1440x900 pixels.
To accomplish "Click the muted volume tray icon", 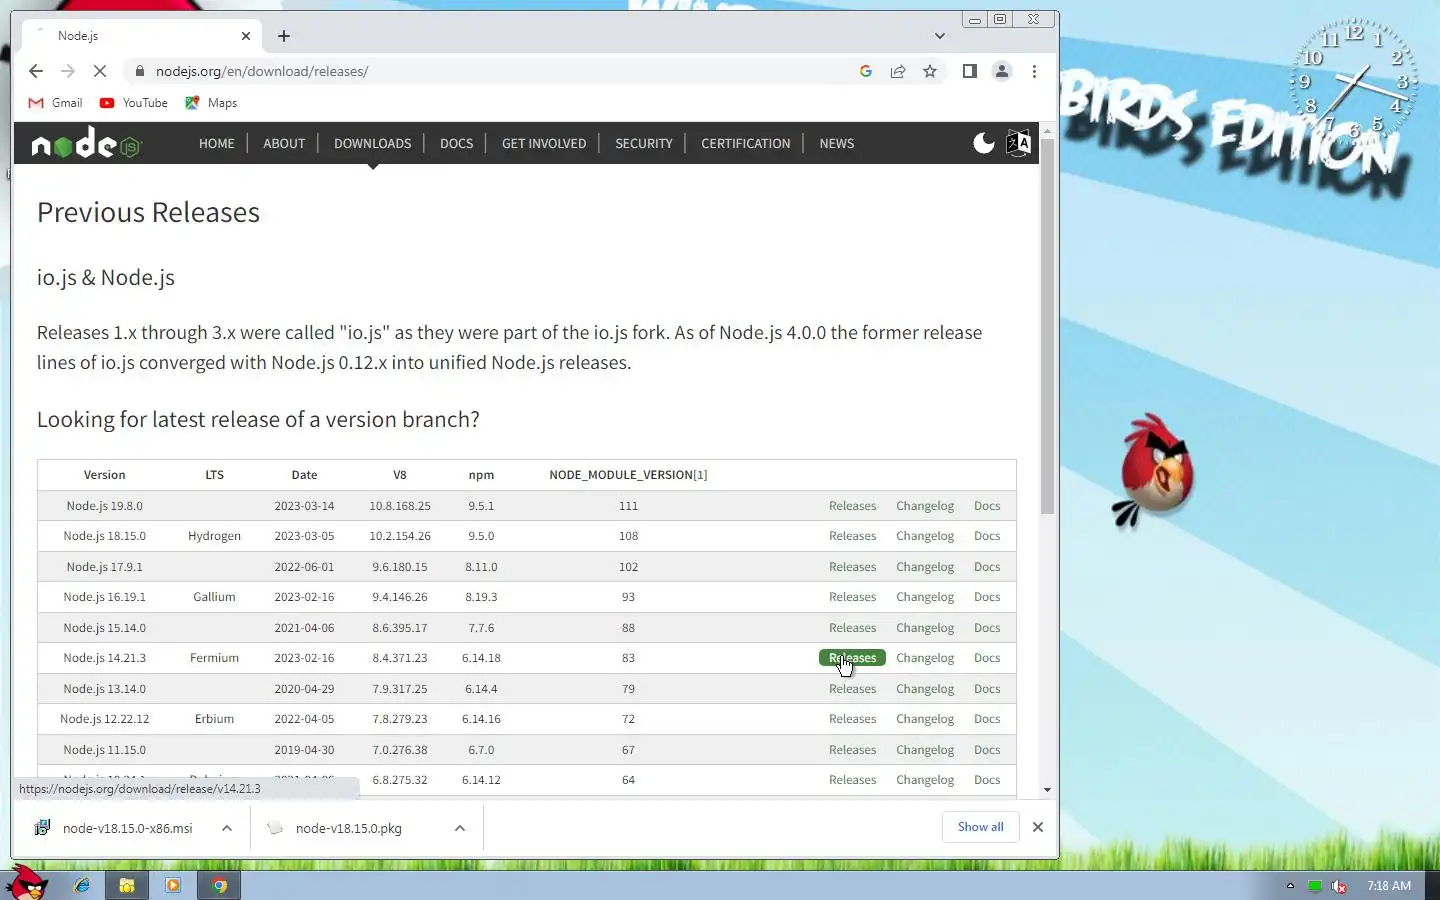I will [1338, 886].
